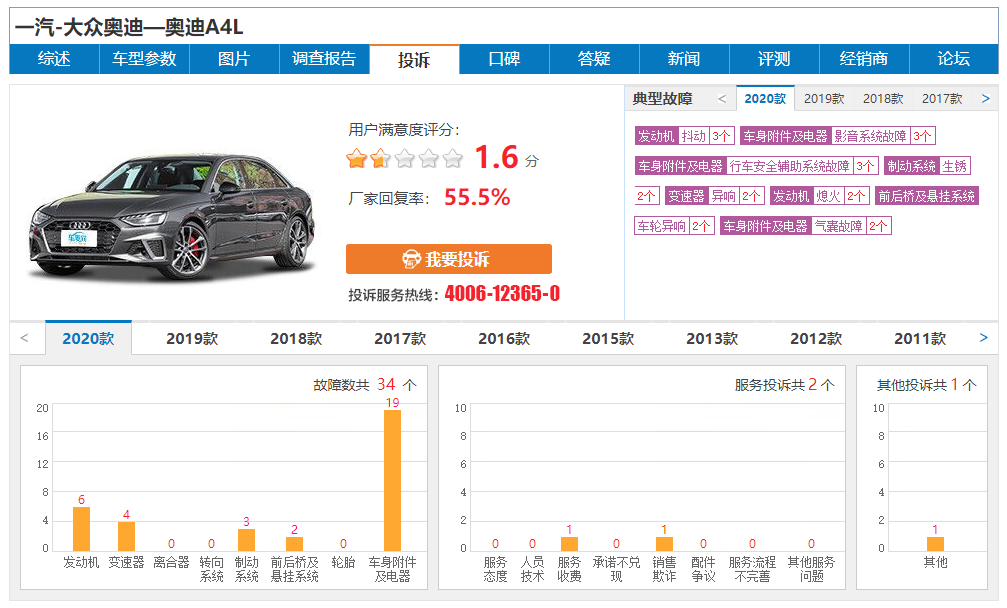Image resolution: width=1007 pixels, height=608 pixels.
Task: Click the first rating star
Action: (x=356, y=158)
